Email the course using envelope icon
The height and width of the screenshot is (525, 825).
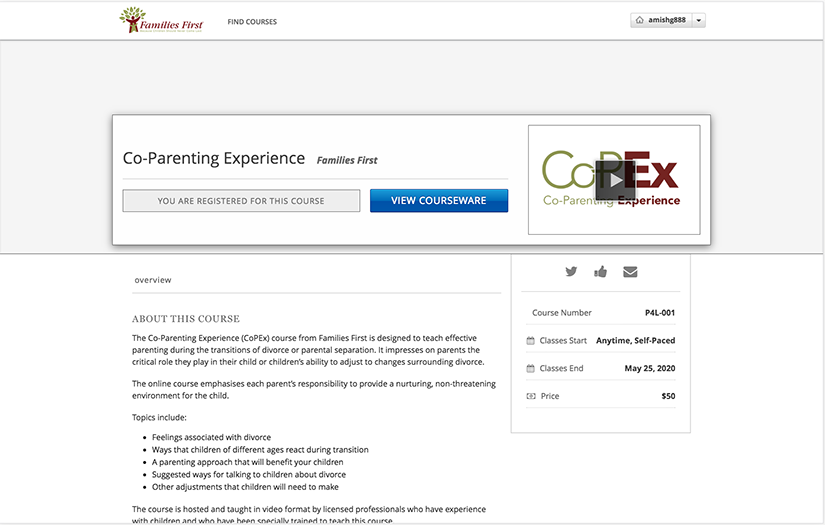630,271
